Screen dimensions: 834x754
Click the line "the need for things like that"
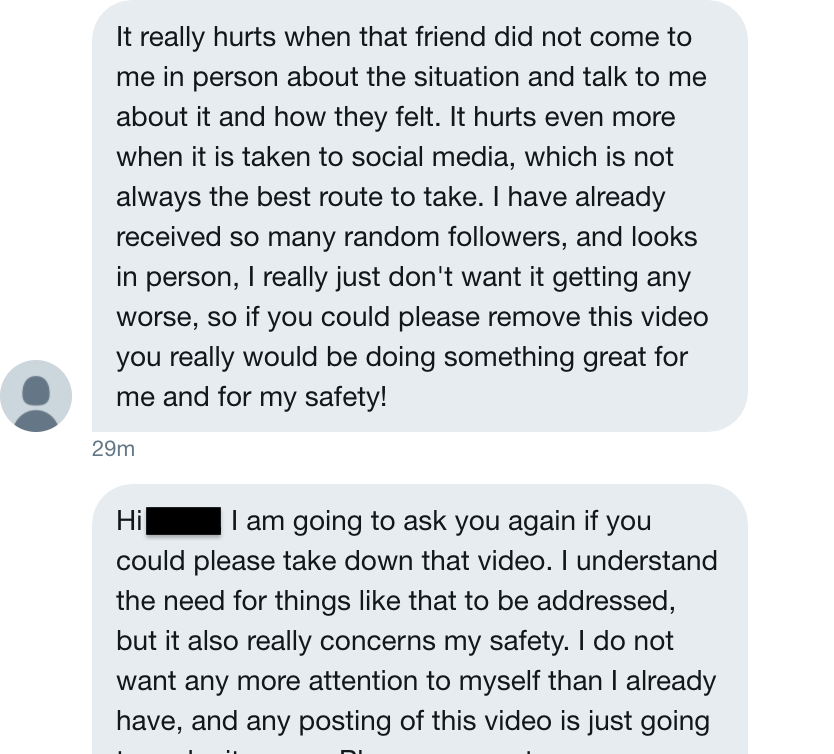tap(276, 601)
